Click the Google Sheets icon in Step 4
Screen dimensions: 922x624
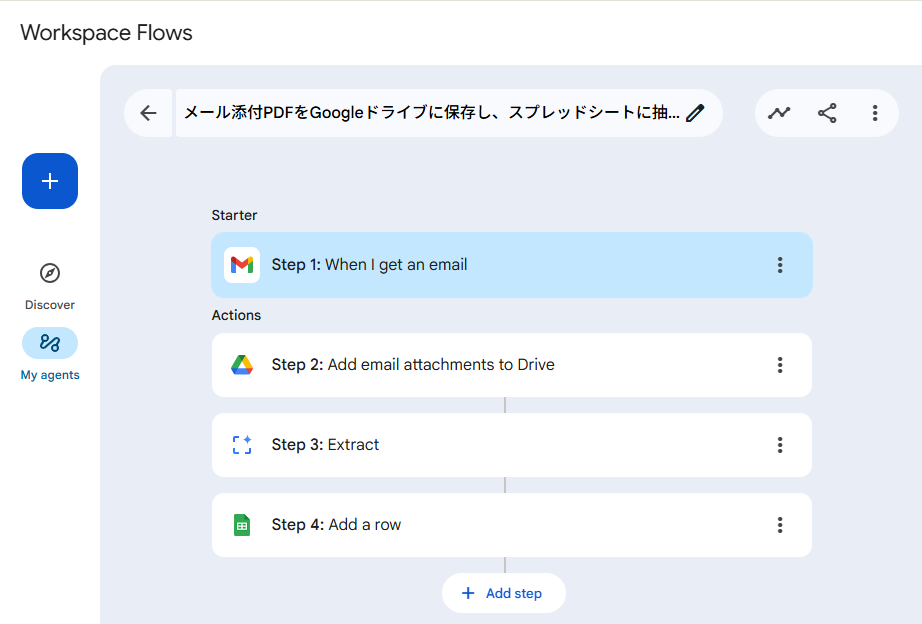coord(242,525)
